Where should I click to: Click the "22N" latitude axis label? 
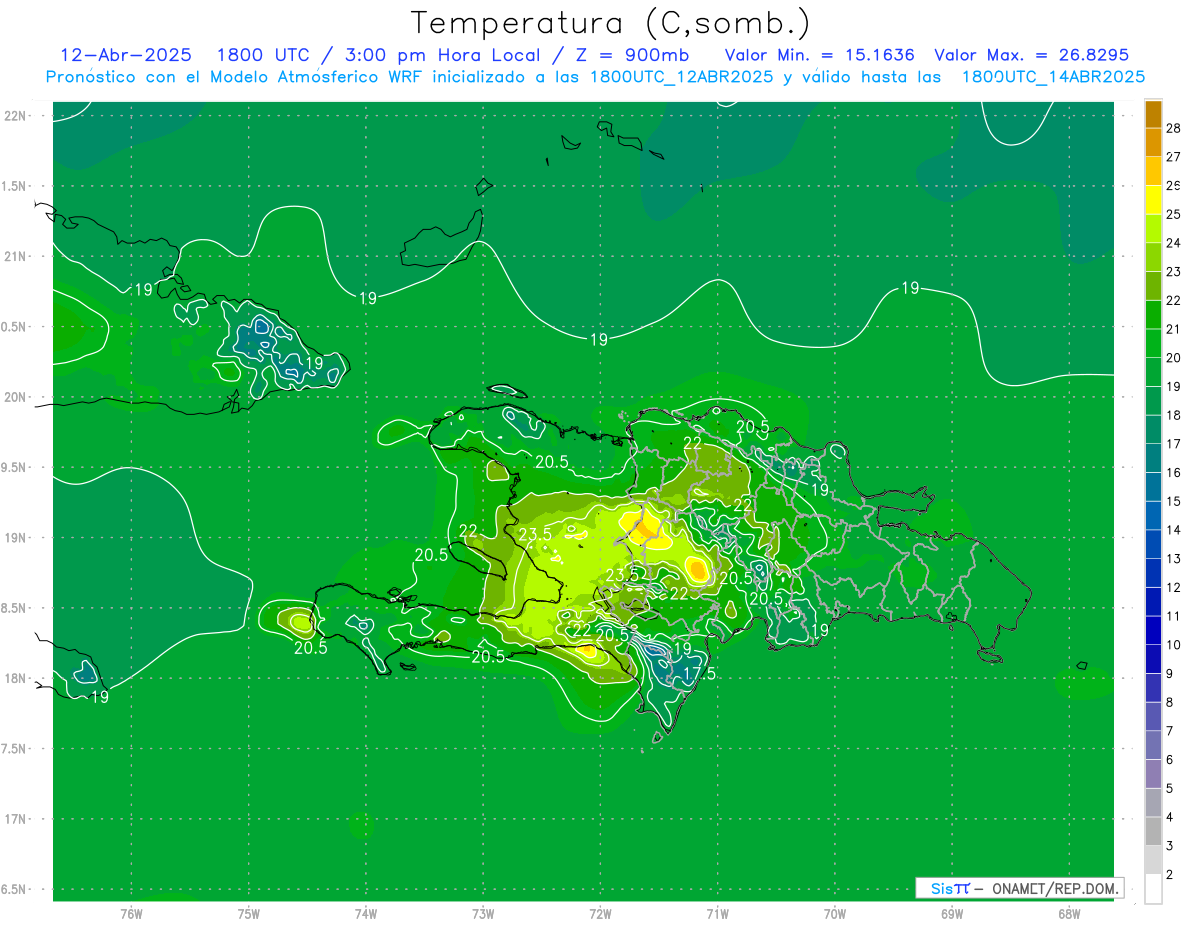[x=14, y=116]
